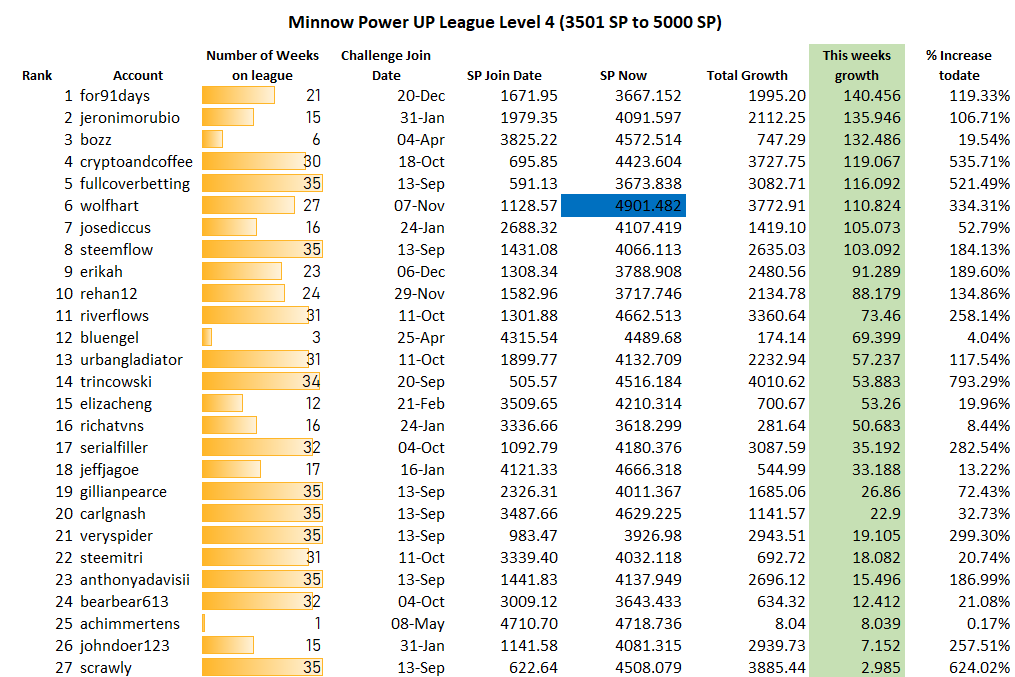Click account gillianpearce
Image resolution: width=1015 pixels, height=677 pixels.
click(x=123, y=492)
